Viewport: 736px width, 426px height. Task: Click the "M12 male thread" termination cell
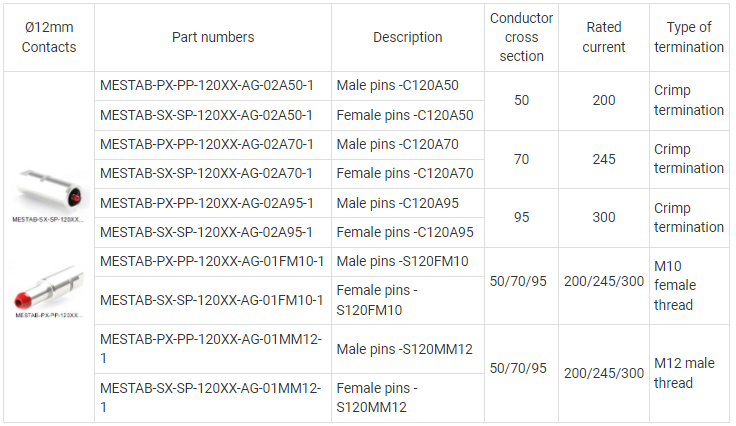[685, 373]
